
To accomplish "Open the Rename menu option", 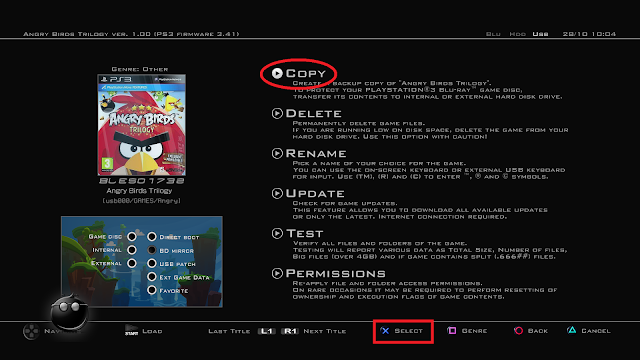I will pos(316,153).
